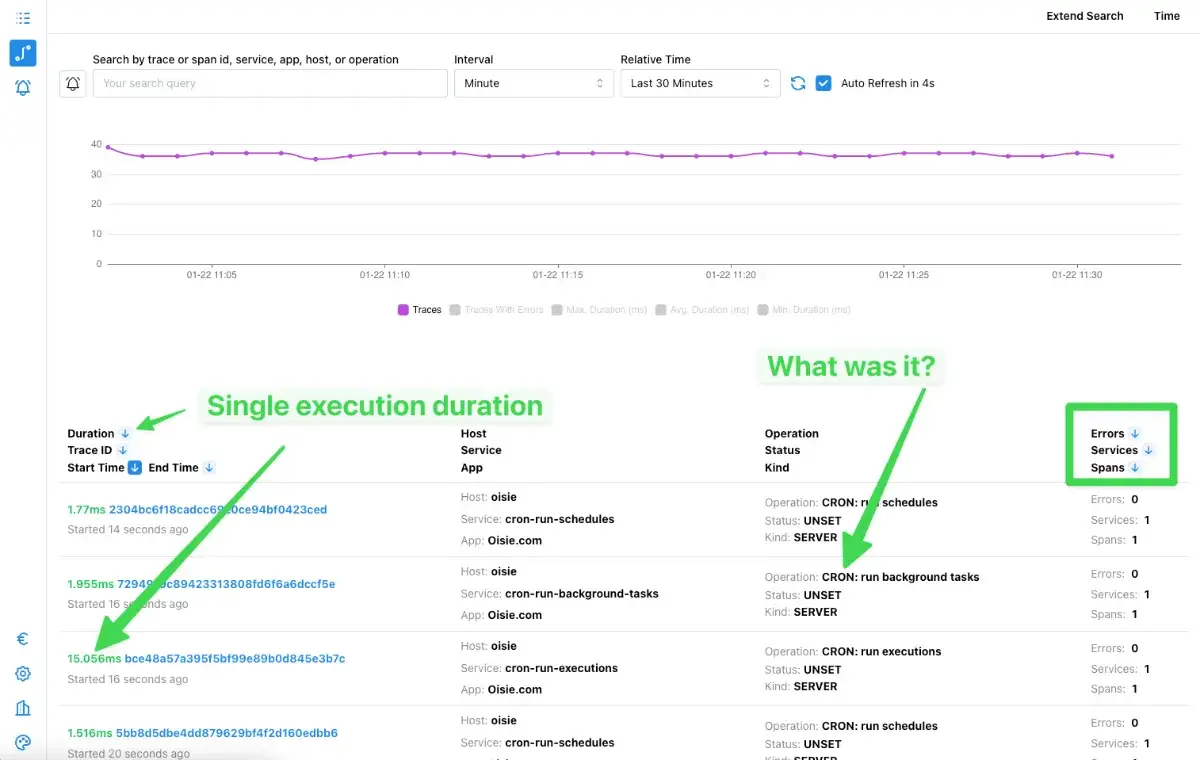Click the alarm bell button beside search
This screenshot has height=760, width=1200.
point(73,84)
